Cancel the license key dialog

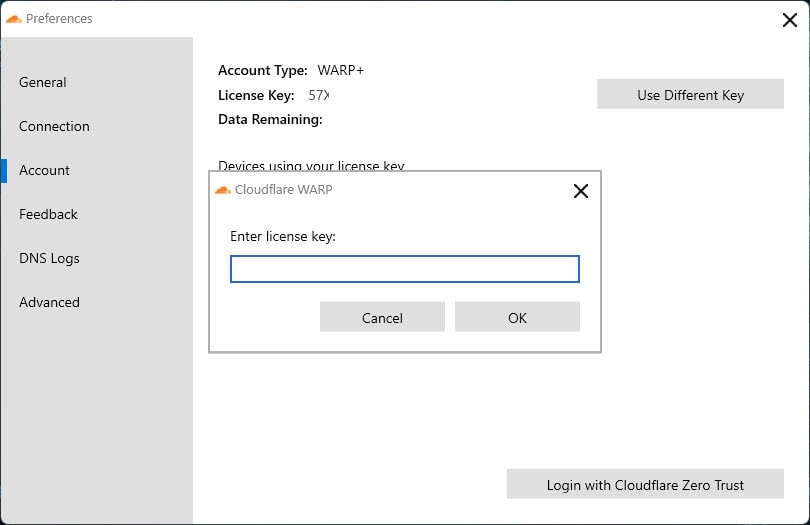[x=382, y=318]
